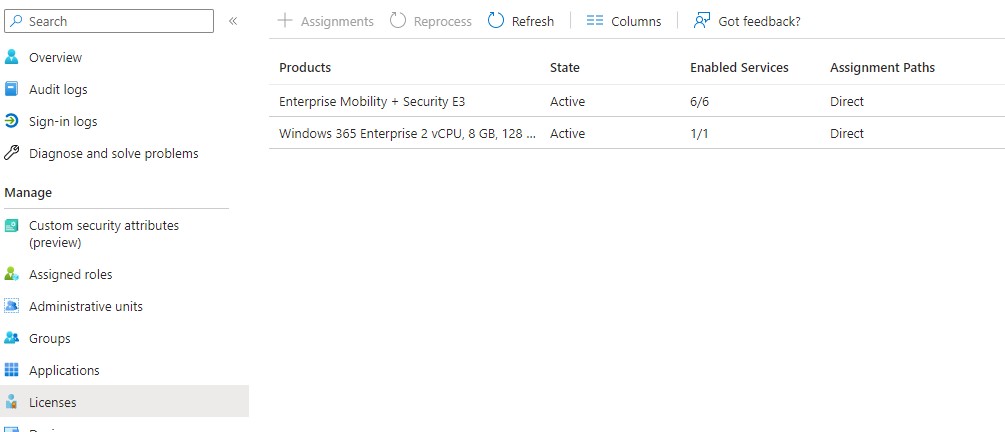This screenshot has height=432, width=1005.
Task: Click the plus icon beside Assignments
Action: (285, 21)
